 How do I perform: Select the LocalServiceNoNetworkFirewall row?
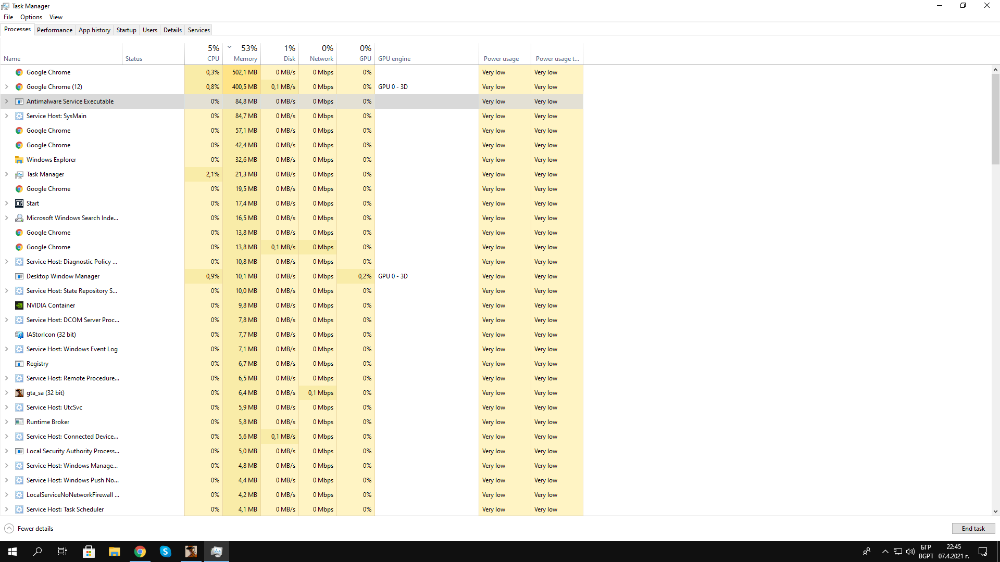(x=291, y=495)
